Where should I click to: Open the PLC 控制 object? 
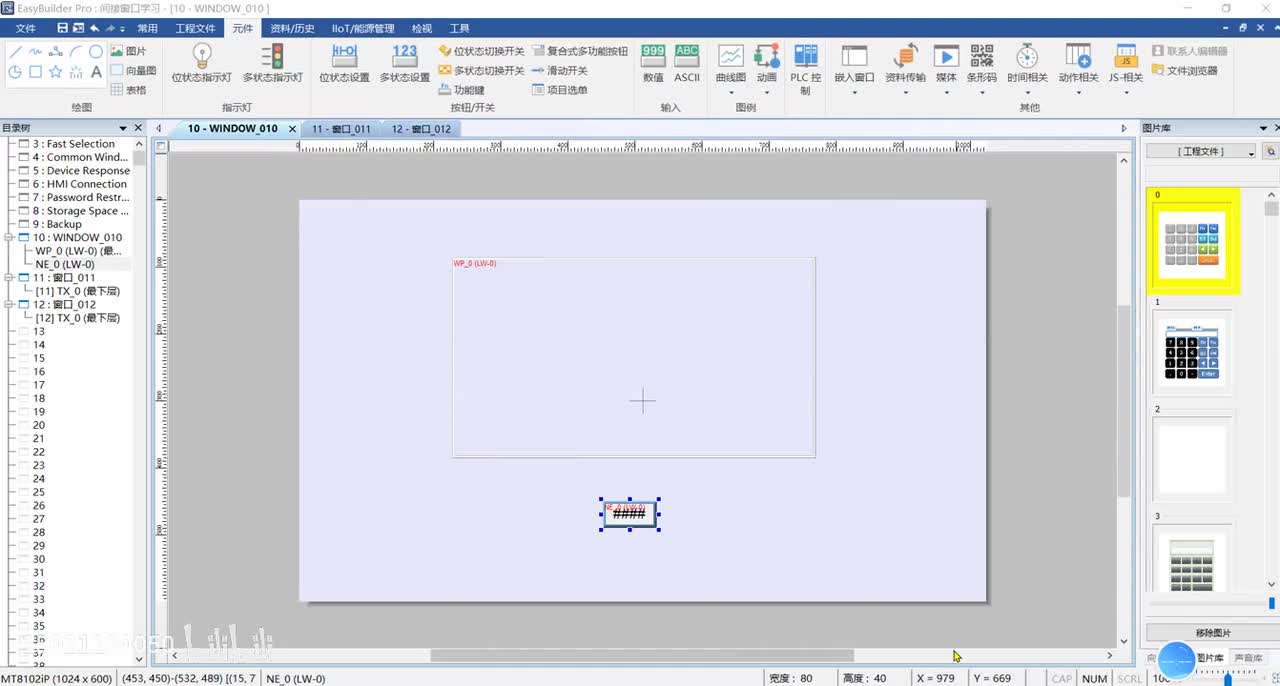(x=806, y=69)
